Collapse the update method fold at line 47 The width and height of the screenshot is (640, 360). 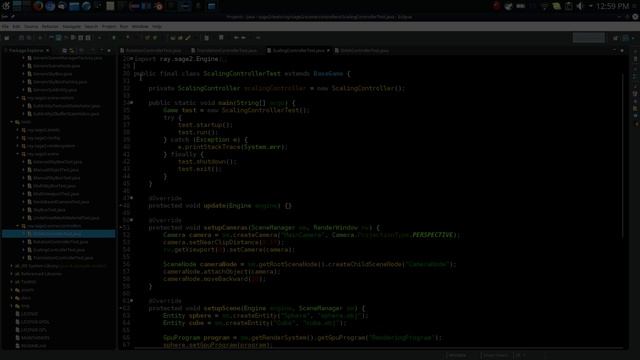tap(131, 198)
